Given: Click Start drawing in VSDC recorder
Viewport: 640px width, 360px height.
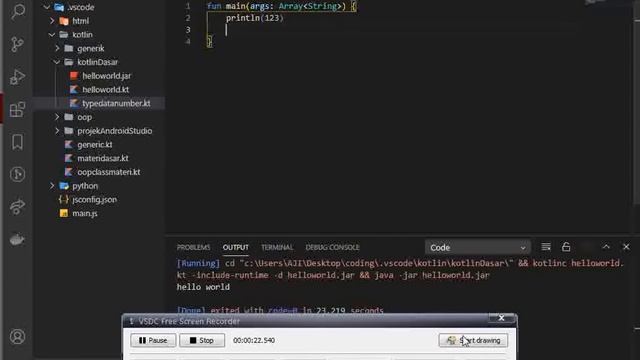Looking at the screenshot, I should pyautogui.click(x=473, y=340).
